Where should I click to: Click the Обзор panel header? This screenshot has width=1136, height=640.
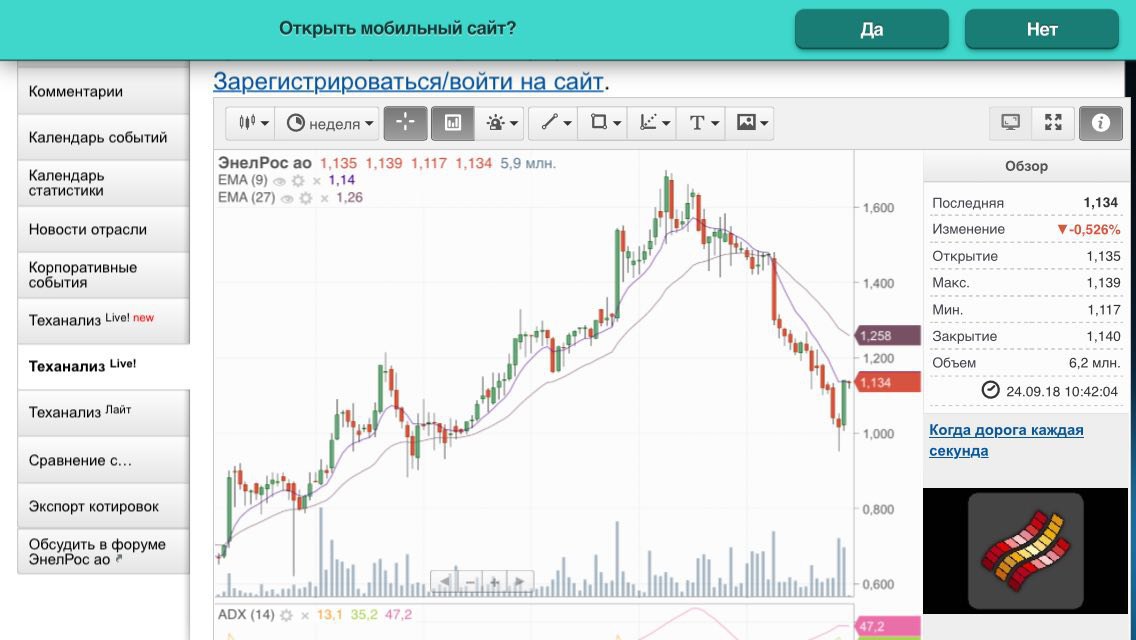click(x=1026, y=166)
